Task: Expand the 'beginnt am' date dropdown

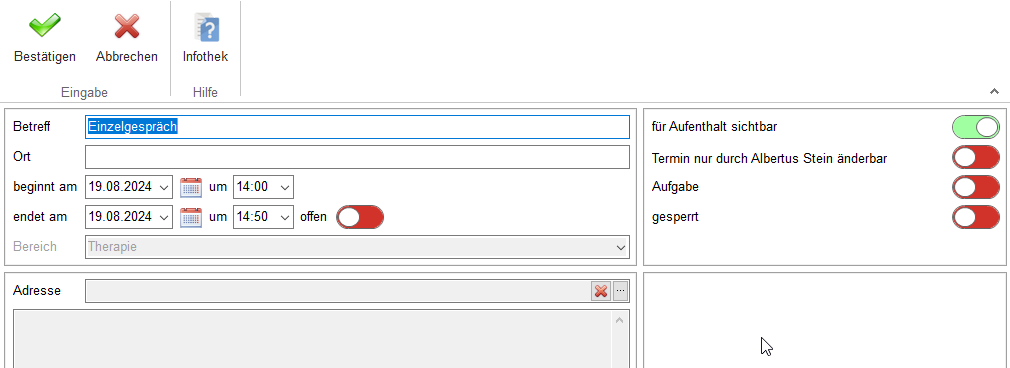Action: click(x=165, y=188)
